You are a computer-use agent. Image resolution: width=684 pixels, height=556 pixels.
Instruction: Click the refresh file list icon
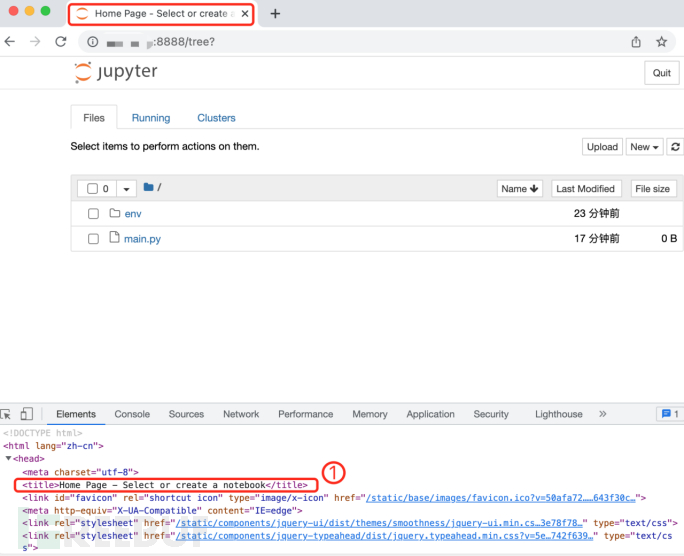point(676,146)
